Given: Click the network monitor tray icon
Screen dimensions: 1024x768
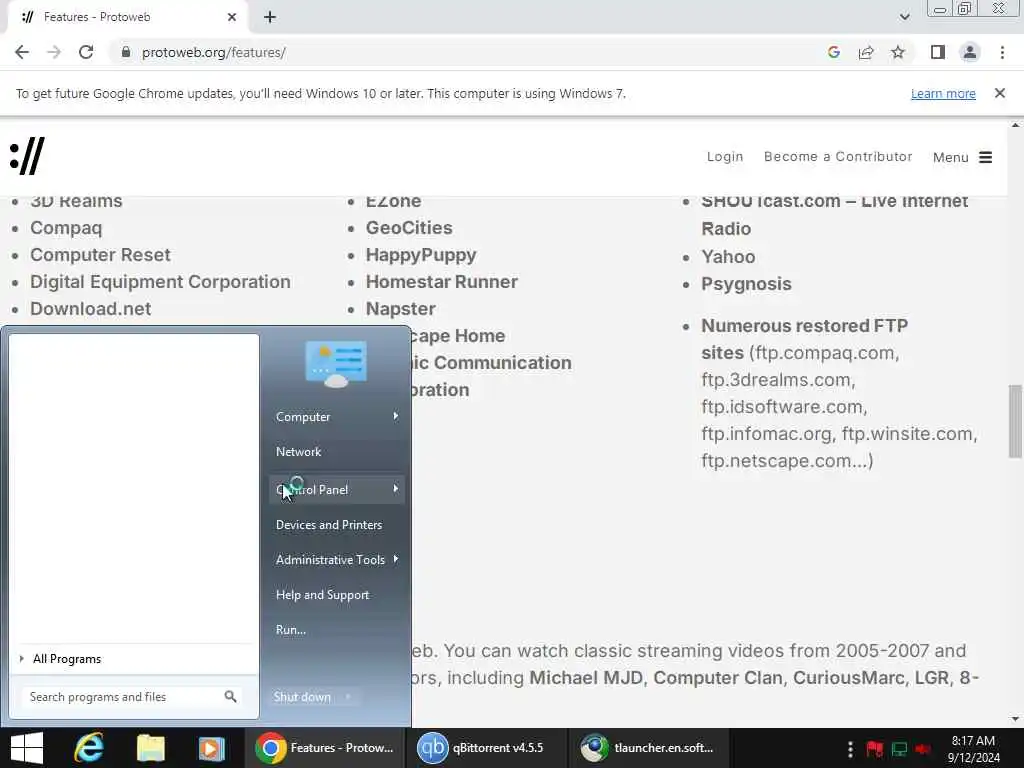Looking at the screenshot, I should 899,749.
